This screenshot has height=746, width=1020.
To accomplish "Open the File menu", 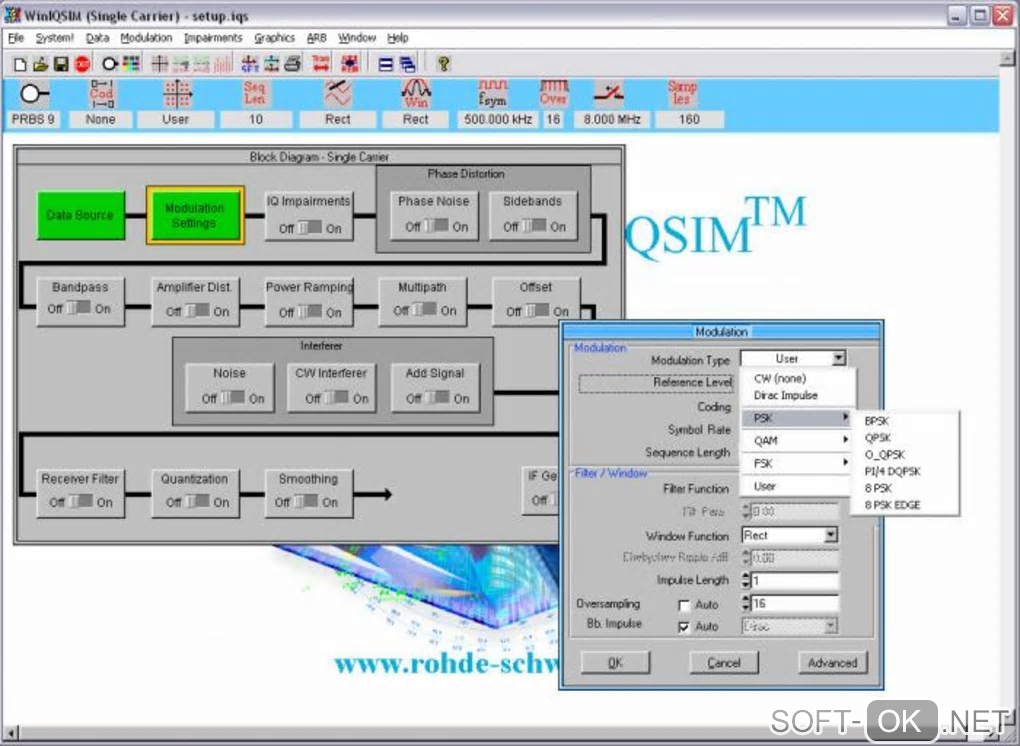I will [16, 38].
